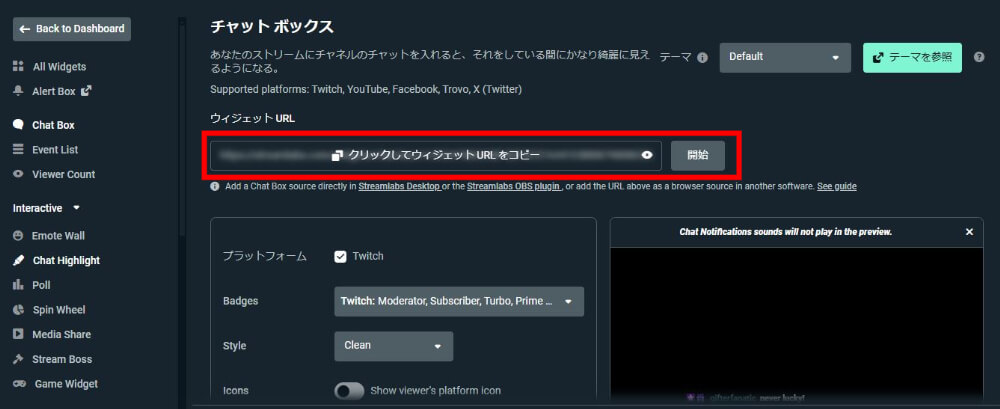Click the Media Share play icon

pos(19,334)
